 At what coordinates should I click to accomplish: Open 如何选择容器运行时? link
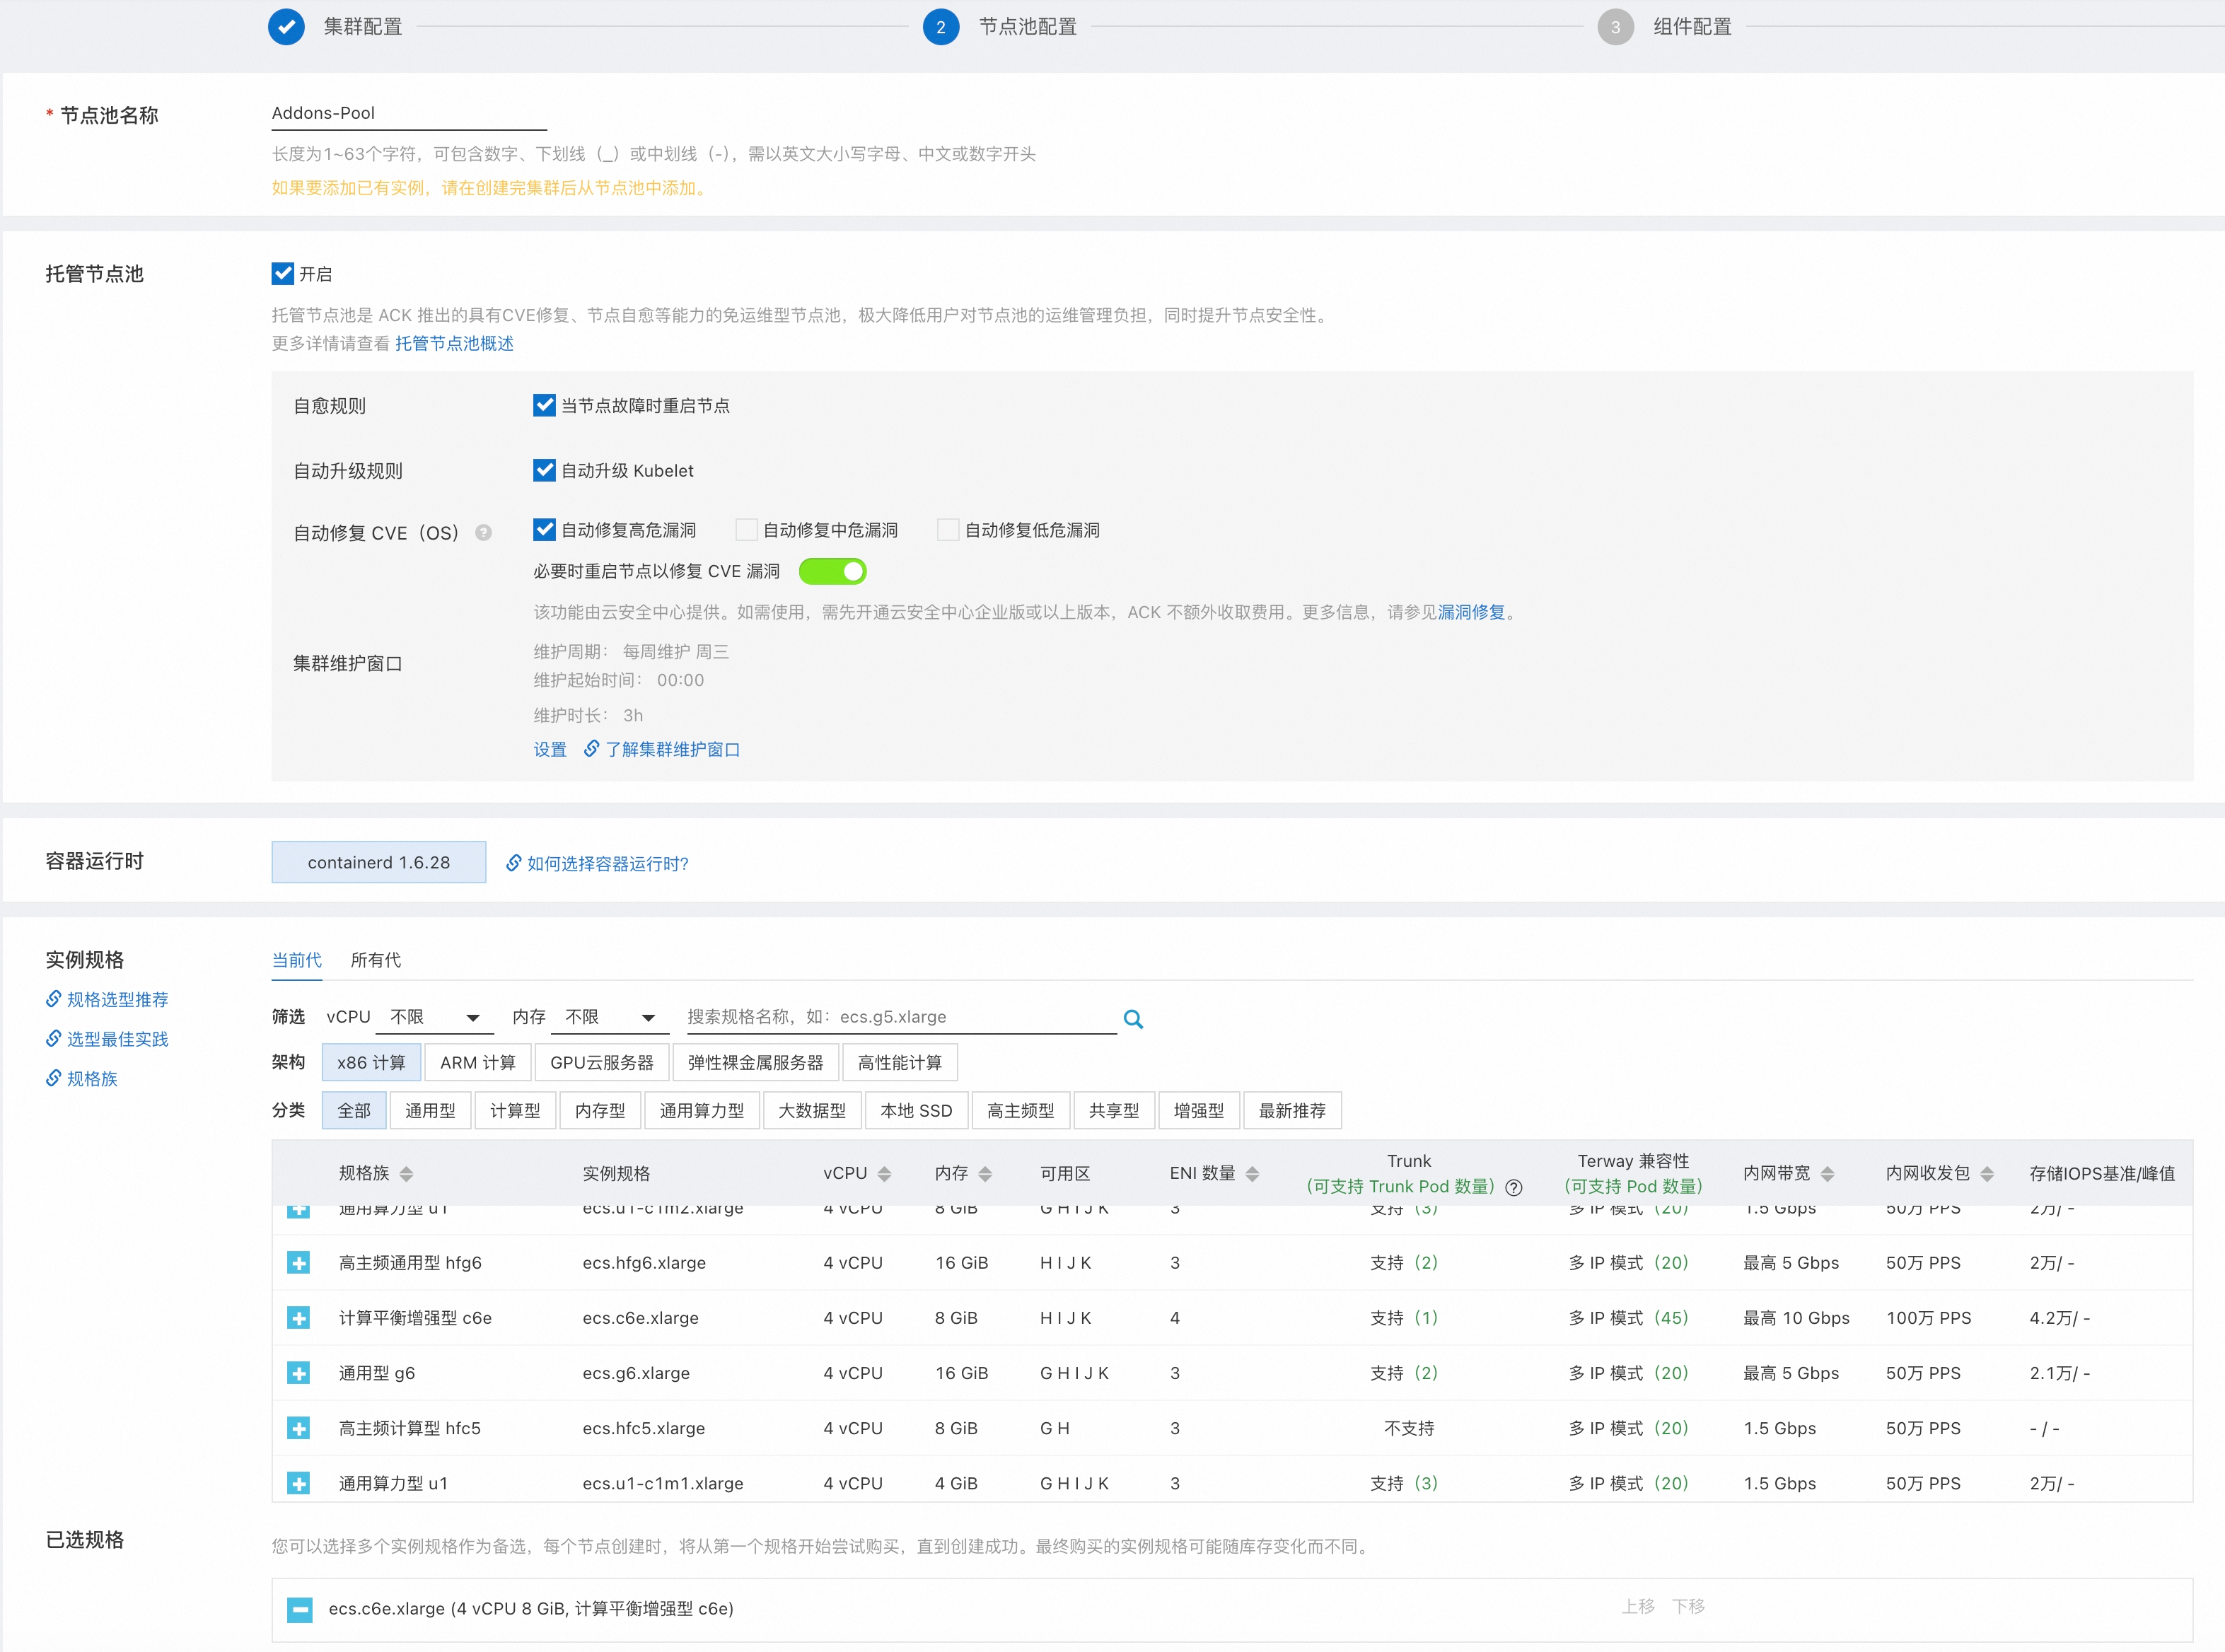tap(607, 863)
